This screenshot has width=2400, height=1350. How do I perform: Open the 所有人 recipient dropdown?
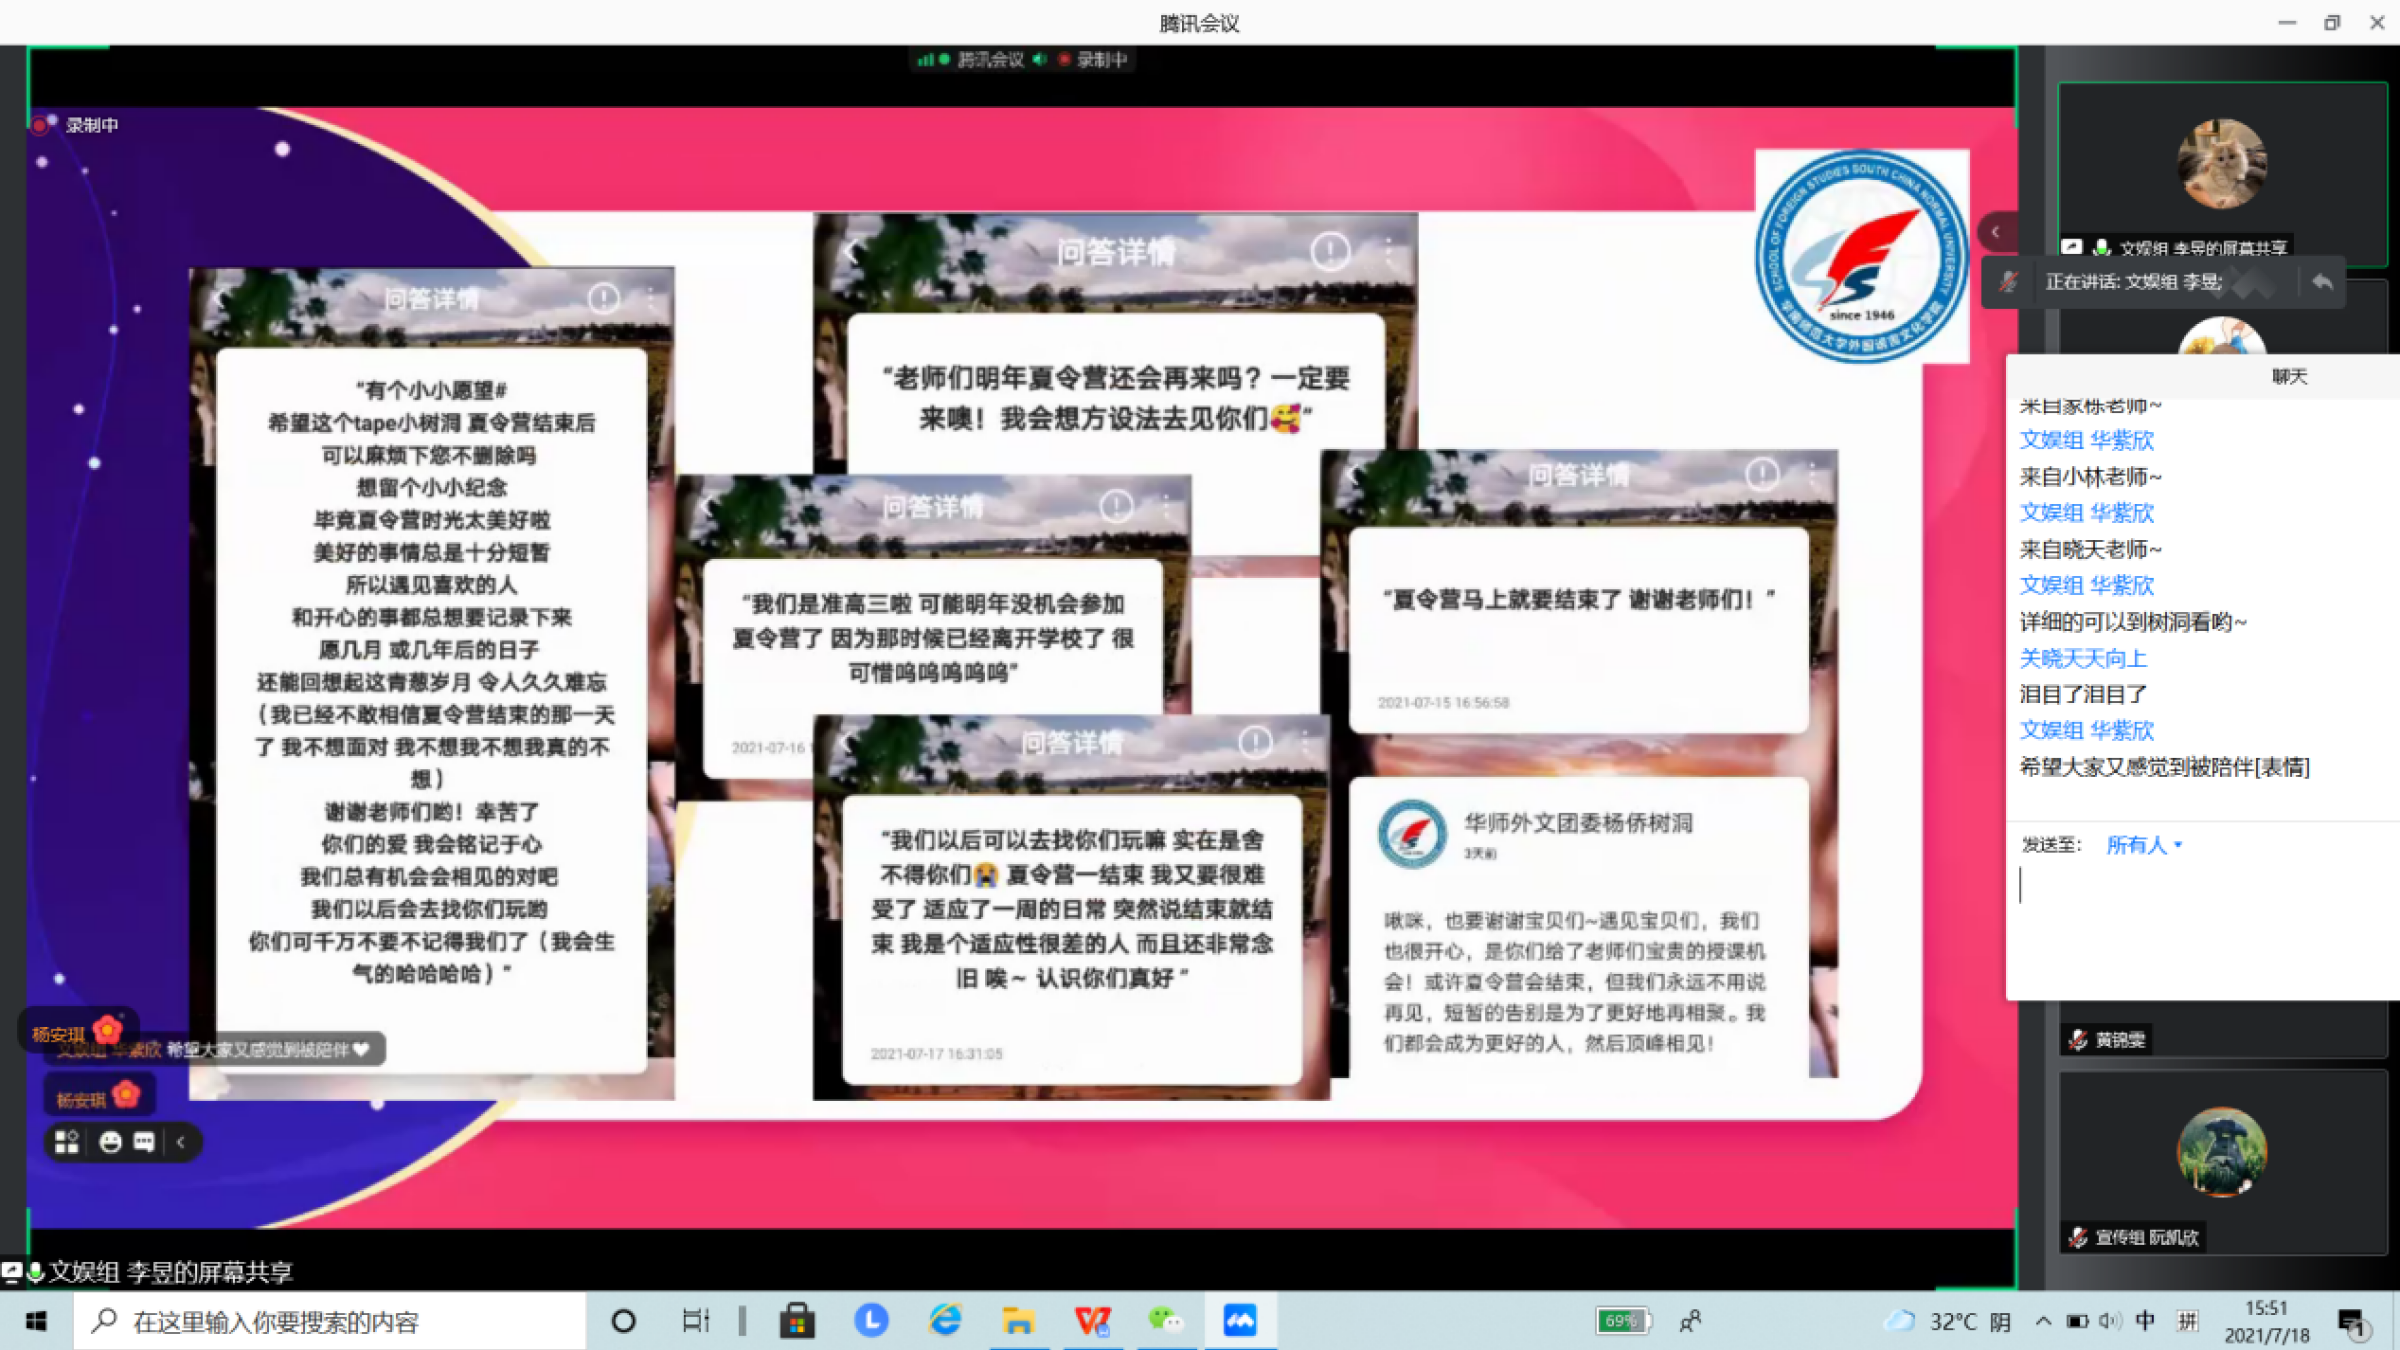2144,846
